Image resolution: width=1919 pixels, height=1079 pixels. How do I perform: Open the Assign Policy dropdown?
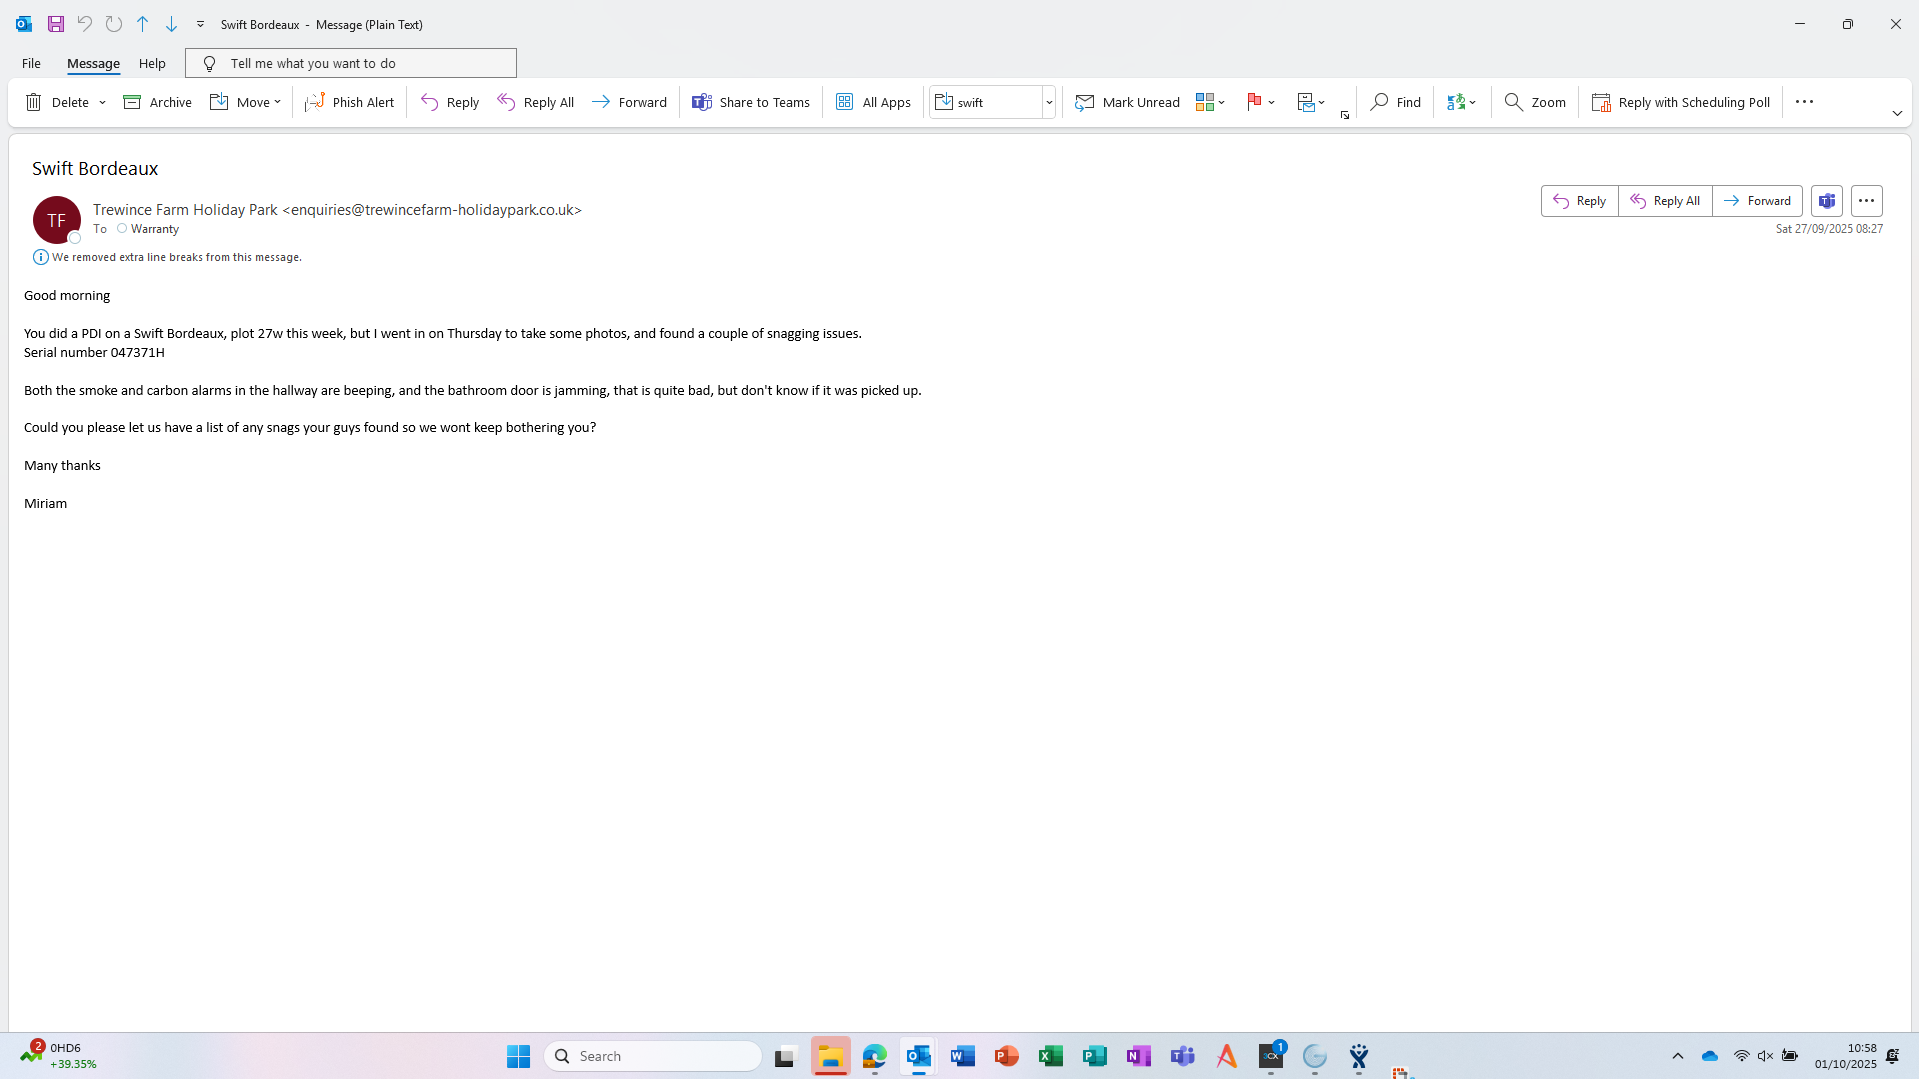1310,102
